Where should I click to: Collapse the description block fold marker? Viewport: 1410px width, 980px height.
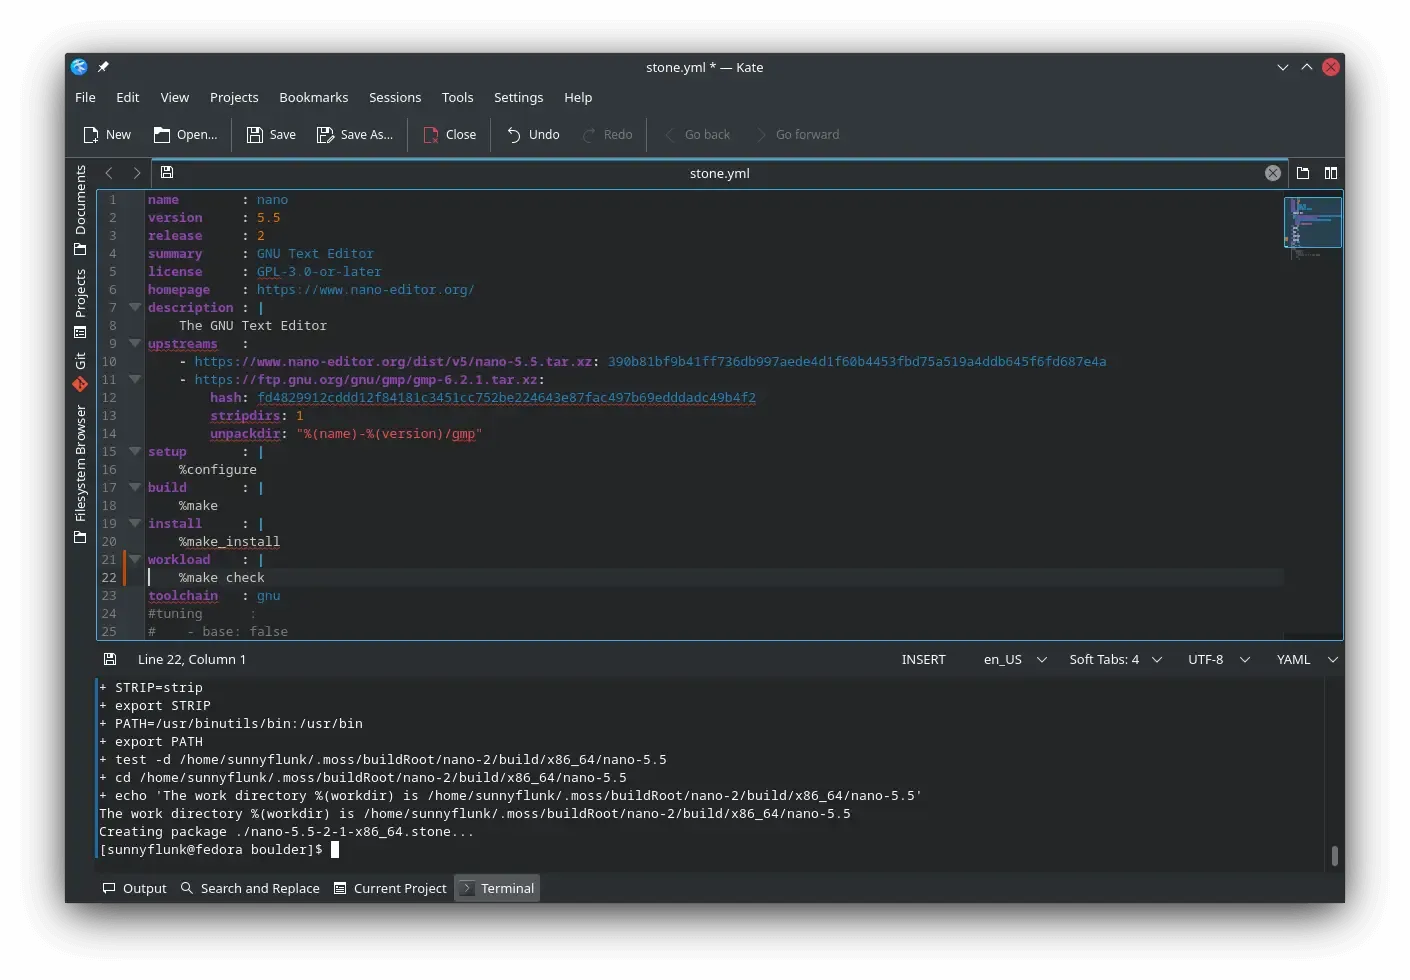coord(135,307)
